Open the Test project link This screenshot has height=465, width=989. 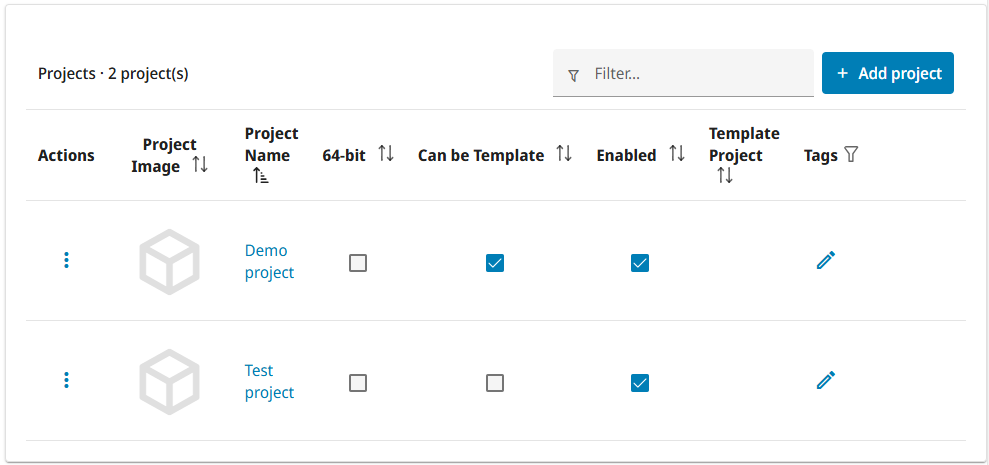click(x=269, y=382)
